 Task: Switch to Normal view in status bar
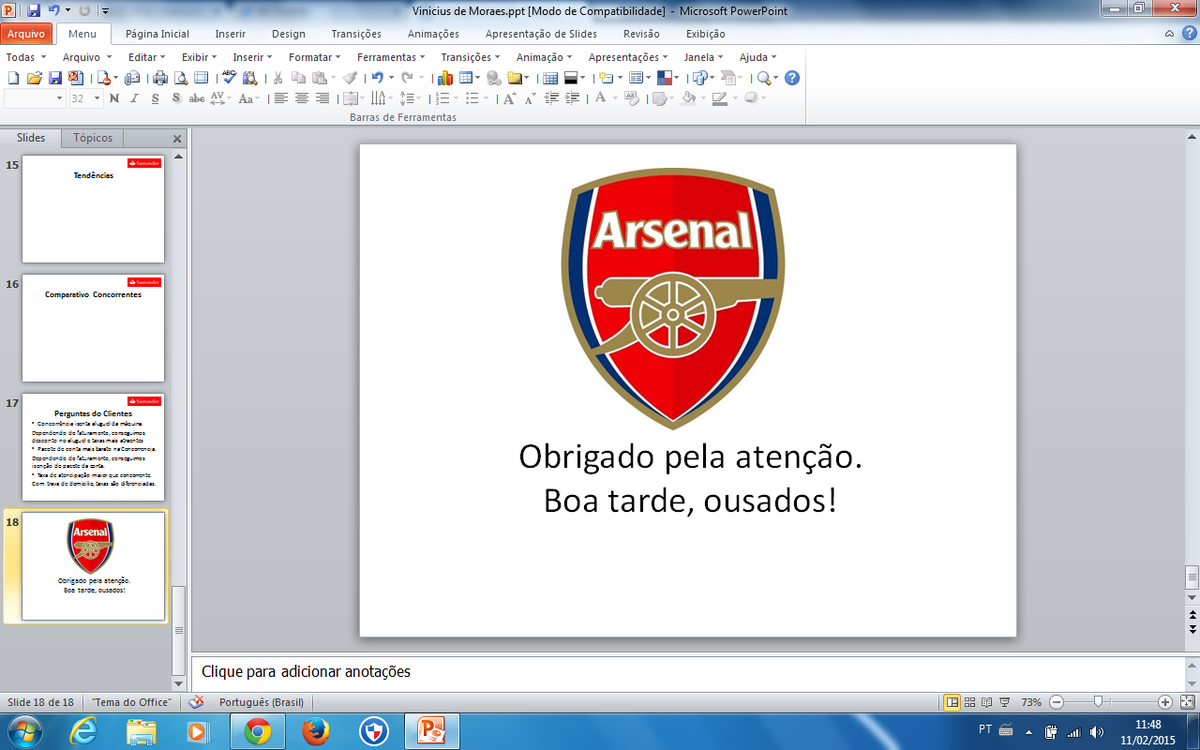coord(952,702)
